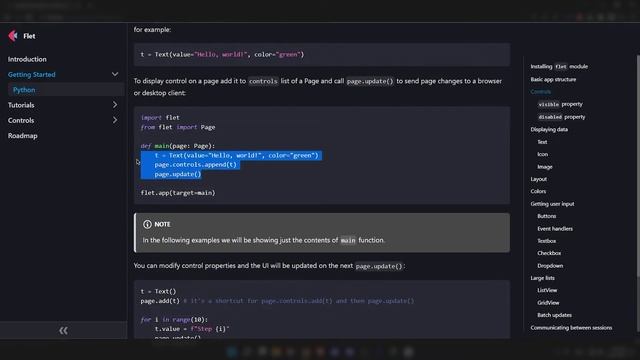
Task: Jump to Text section in contents
Action: point(542,142)
